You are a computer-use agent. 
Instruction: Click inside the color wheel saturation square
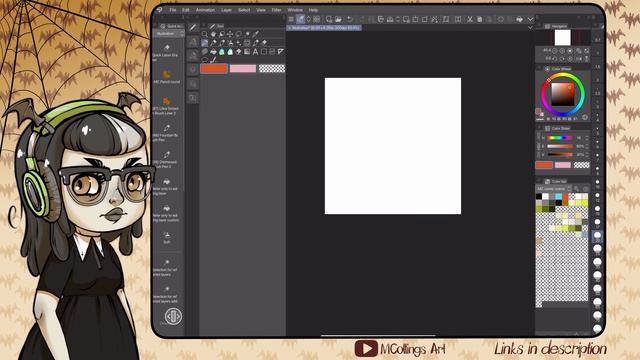tap(563, 95)
